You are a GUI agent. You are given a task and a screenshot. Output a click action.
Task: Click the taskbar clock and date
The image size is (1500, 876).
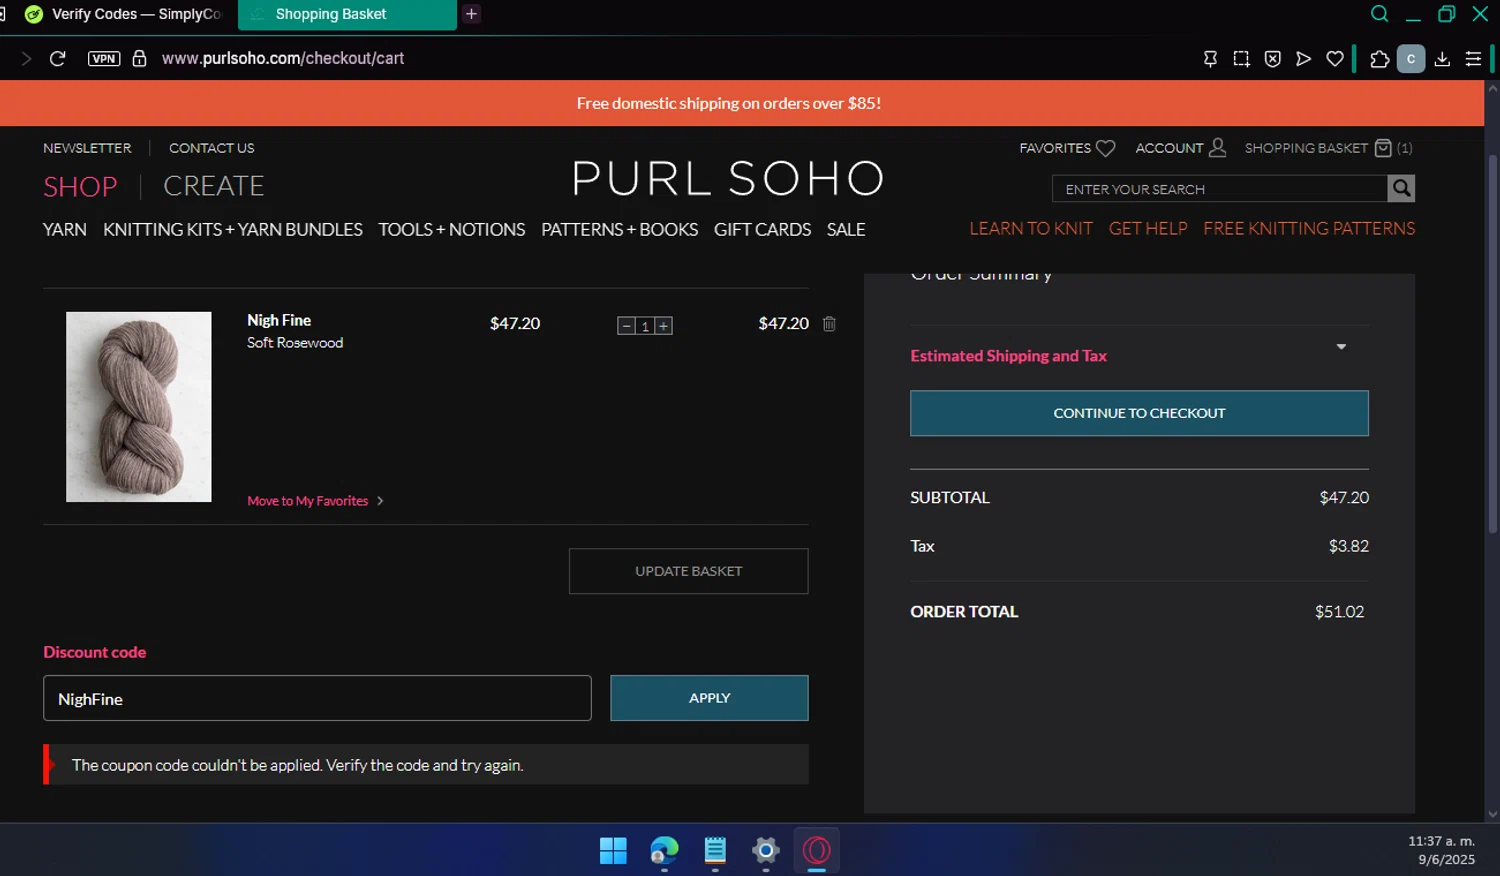pyautogui.click(x=1441, y=850)
